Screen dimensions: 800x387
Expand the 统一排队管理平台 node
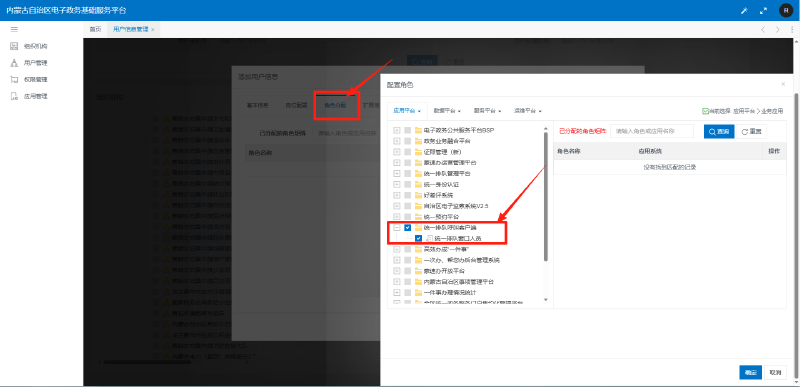click(397, 174)
